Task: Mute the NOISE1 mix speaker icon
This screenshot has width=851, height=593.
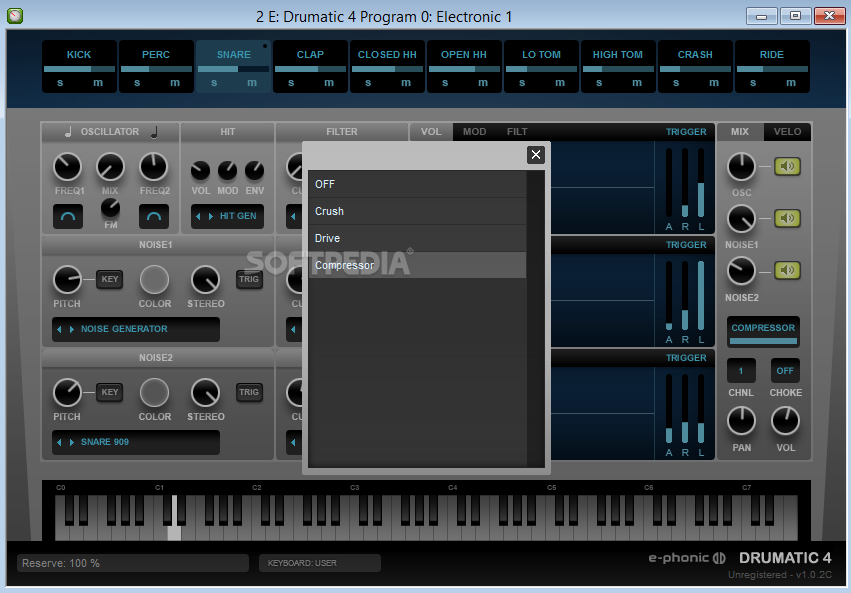Action: pyautogui.click(x=787, y=218)
